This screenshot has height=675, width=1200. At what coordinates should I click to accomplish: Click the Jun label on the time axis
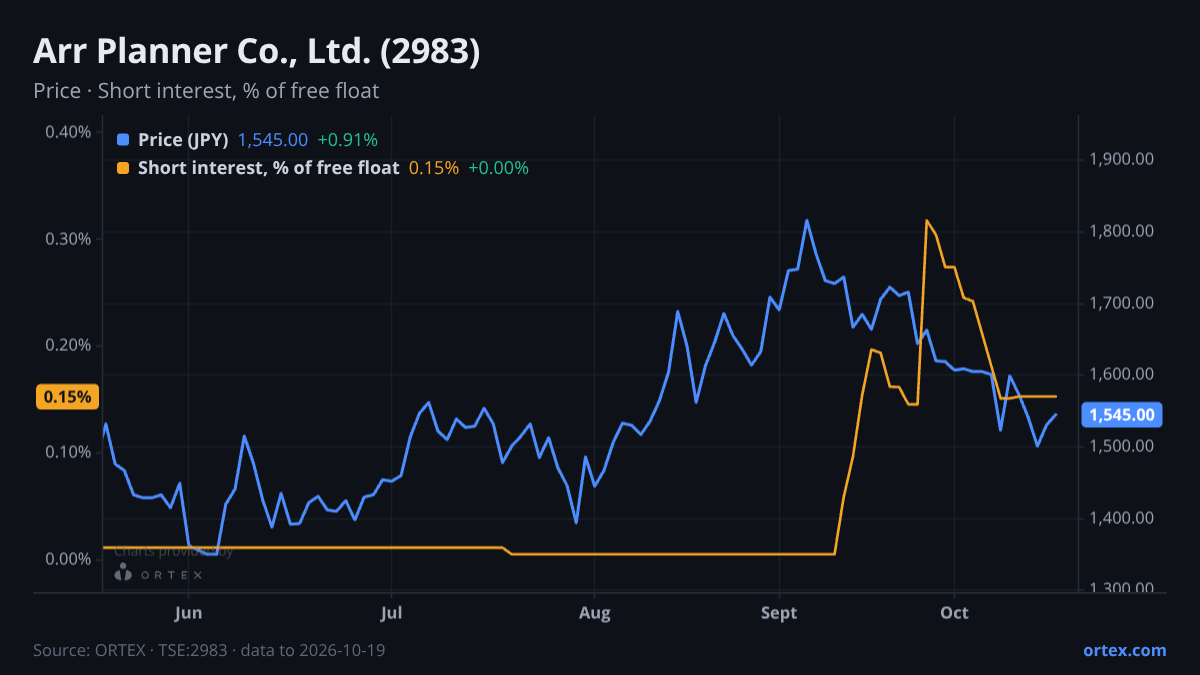tap(189, 612)
